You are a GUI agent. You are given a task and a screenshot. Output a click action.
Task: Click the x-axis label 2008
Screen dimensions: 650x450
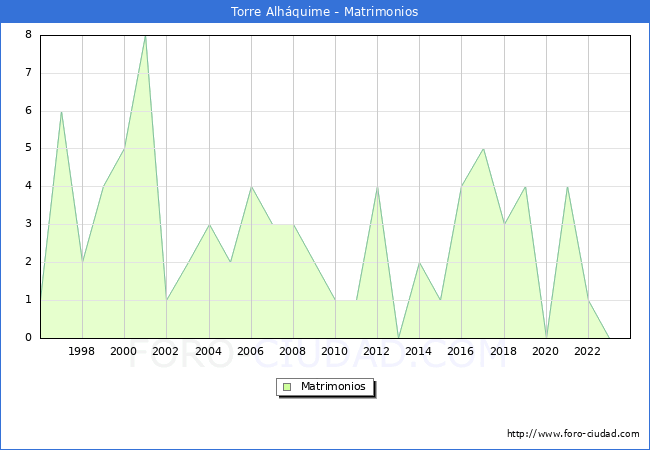pos(293,351)
